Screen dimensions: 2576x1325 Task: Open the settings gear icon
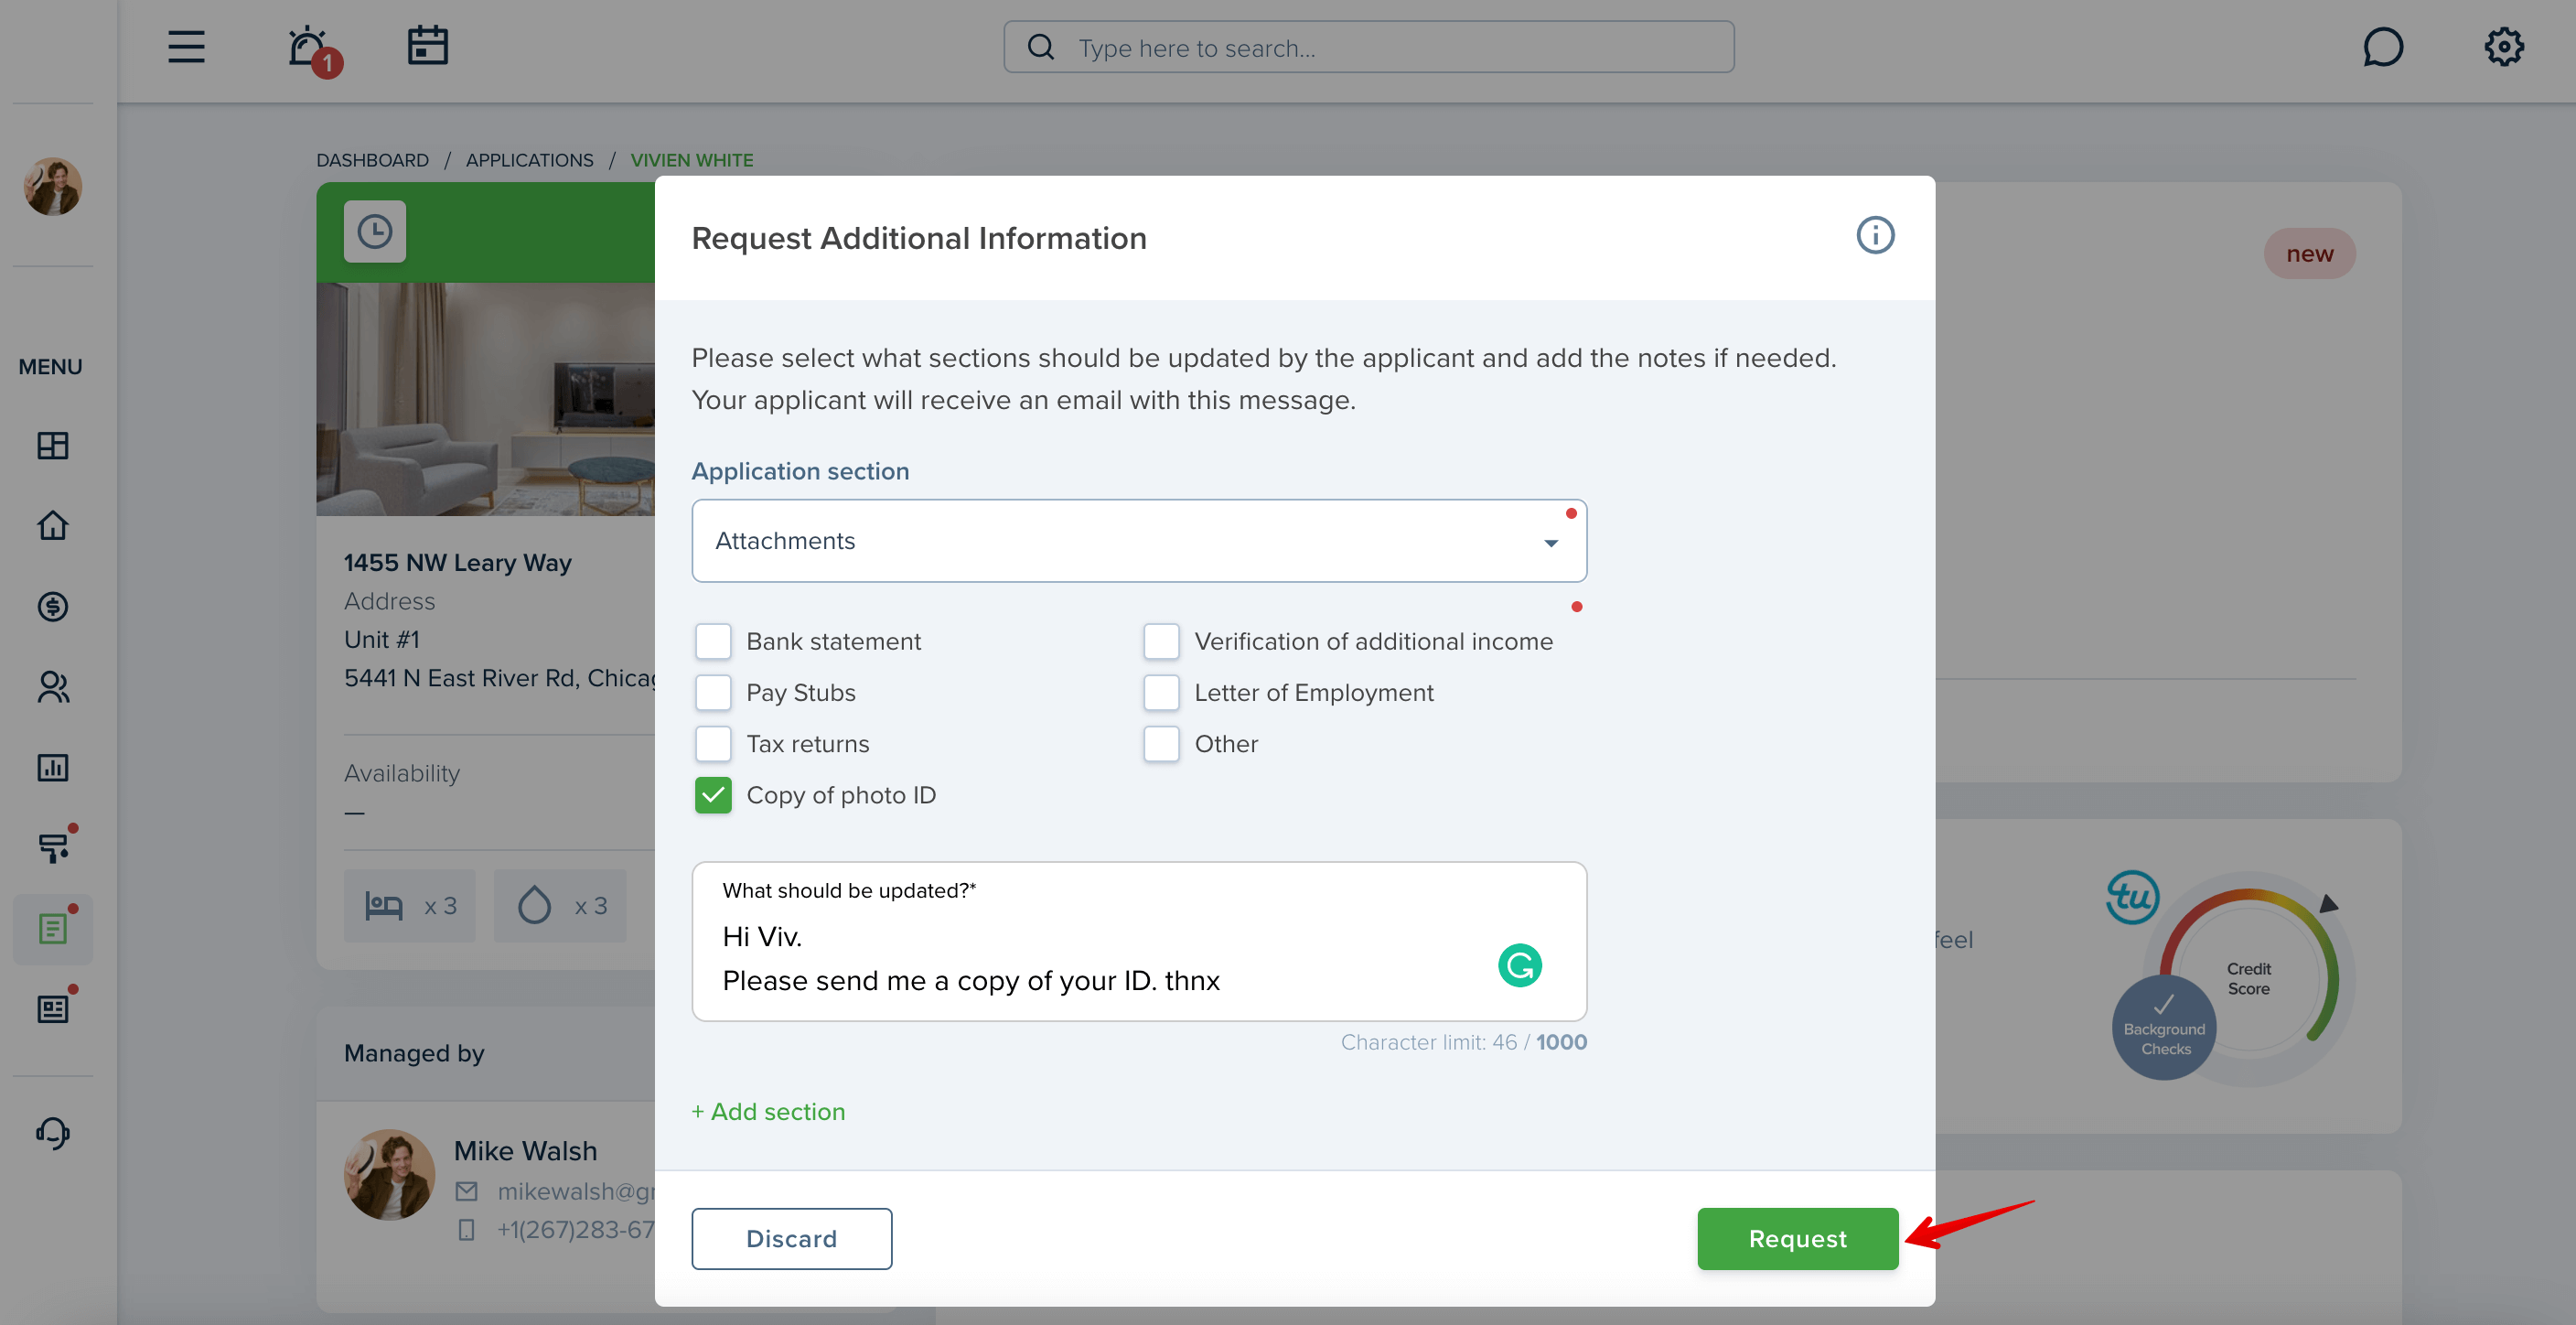pyautogui.click(x=2503, y=47)
